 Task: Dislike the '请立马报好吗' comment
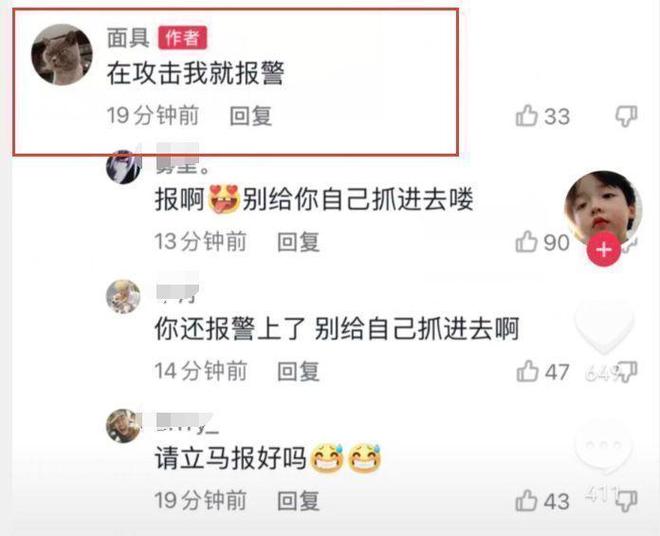pos(626,501)
